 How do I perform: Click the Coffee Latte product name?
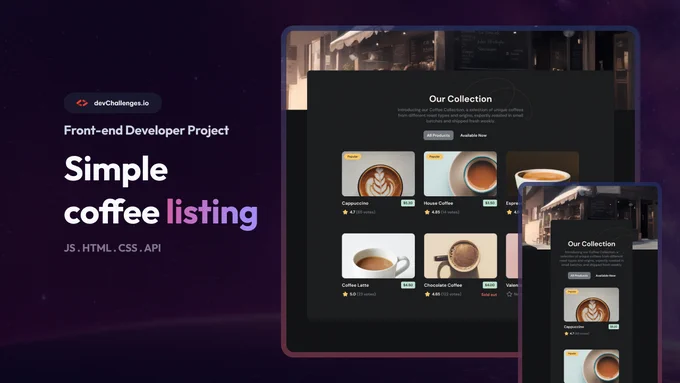[x=355, y=285]
